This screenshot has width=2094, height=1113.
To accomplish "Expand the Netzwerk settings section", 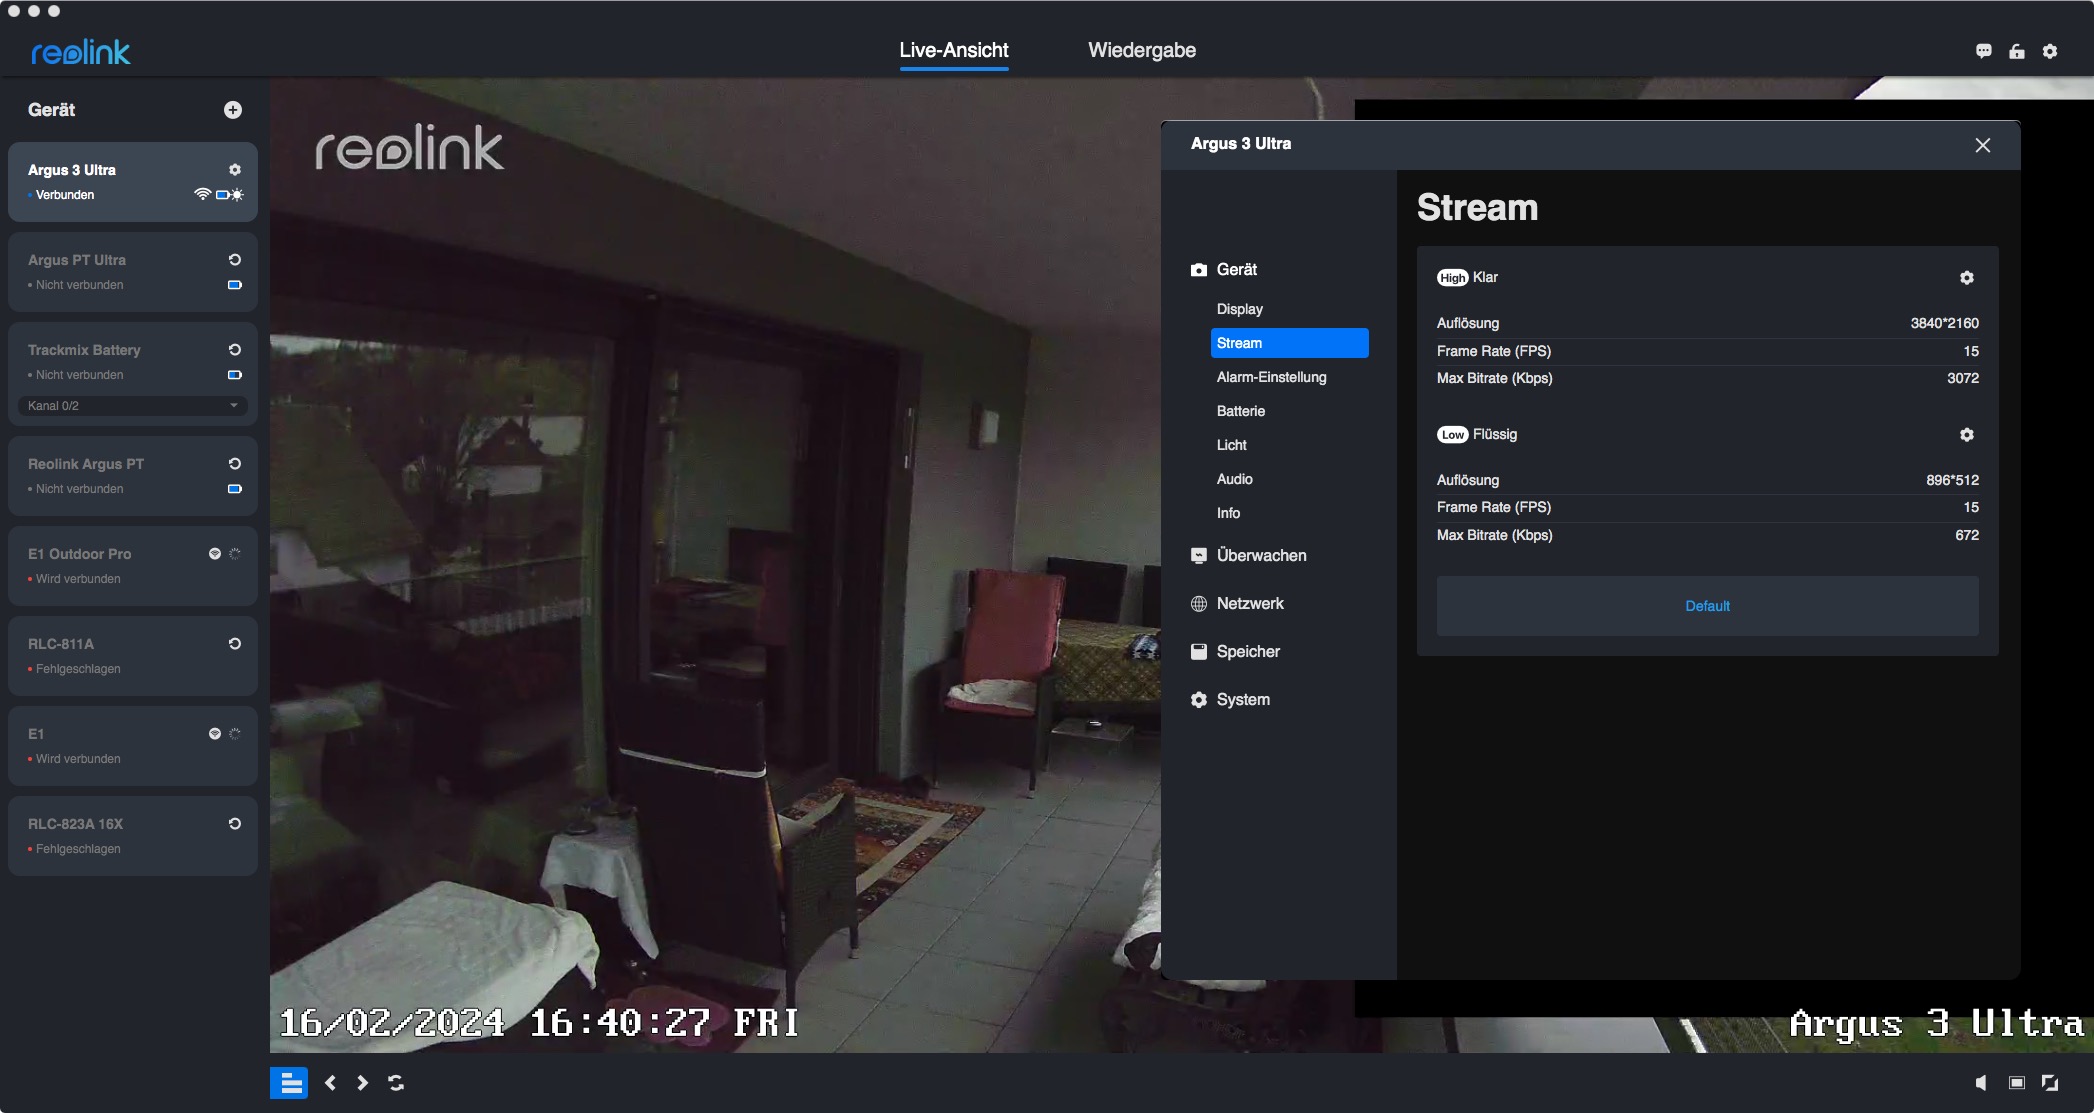I will [x=1250, y=604].
